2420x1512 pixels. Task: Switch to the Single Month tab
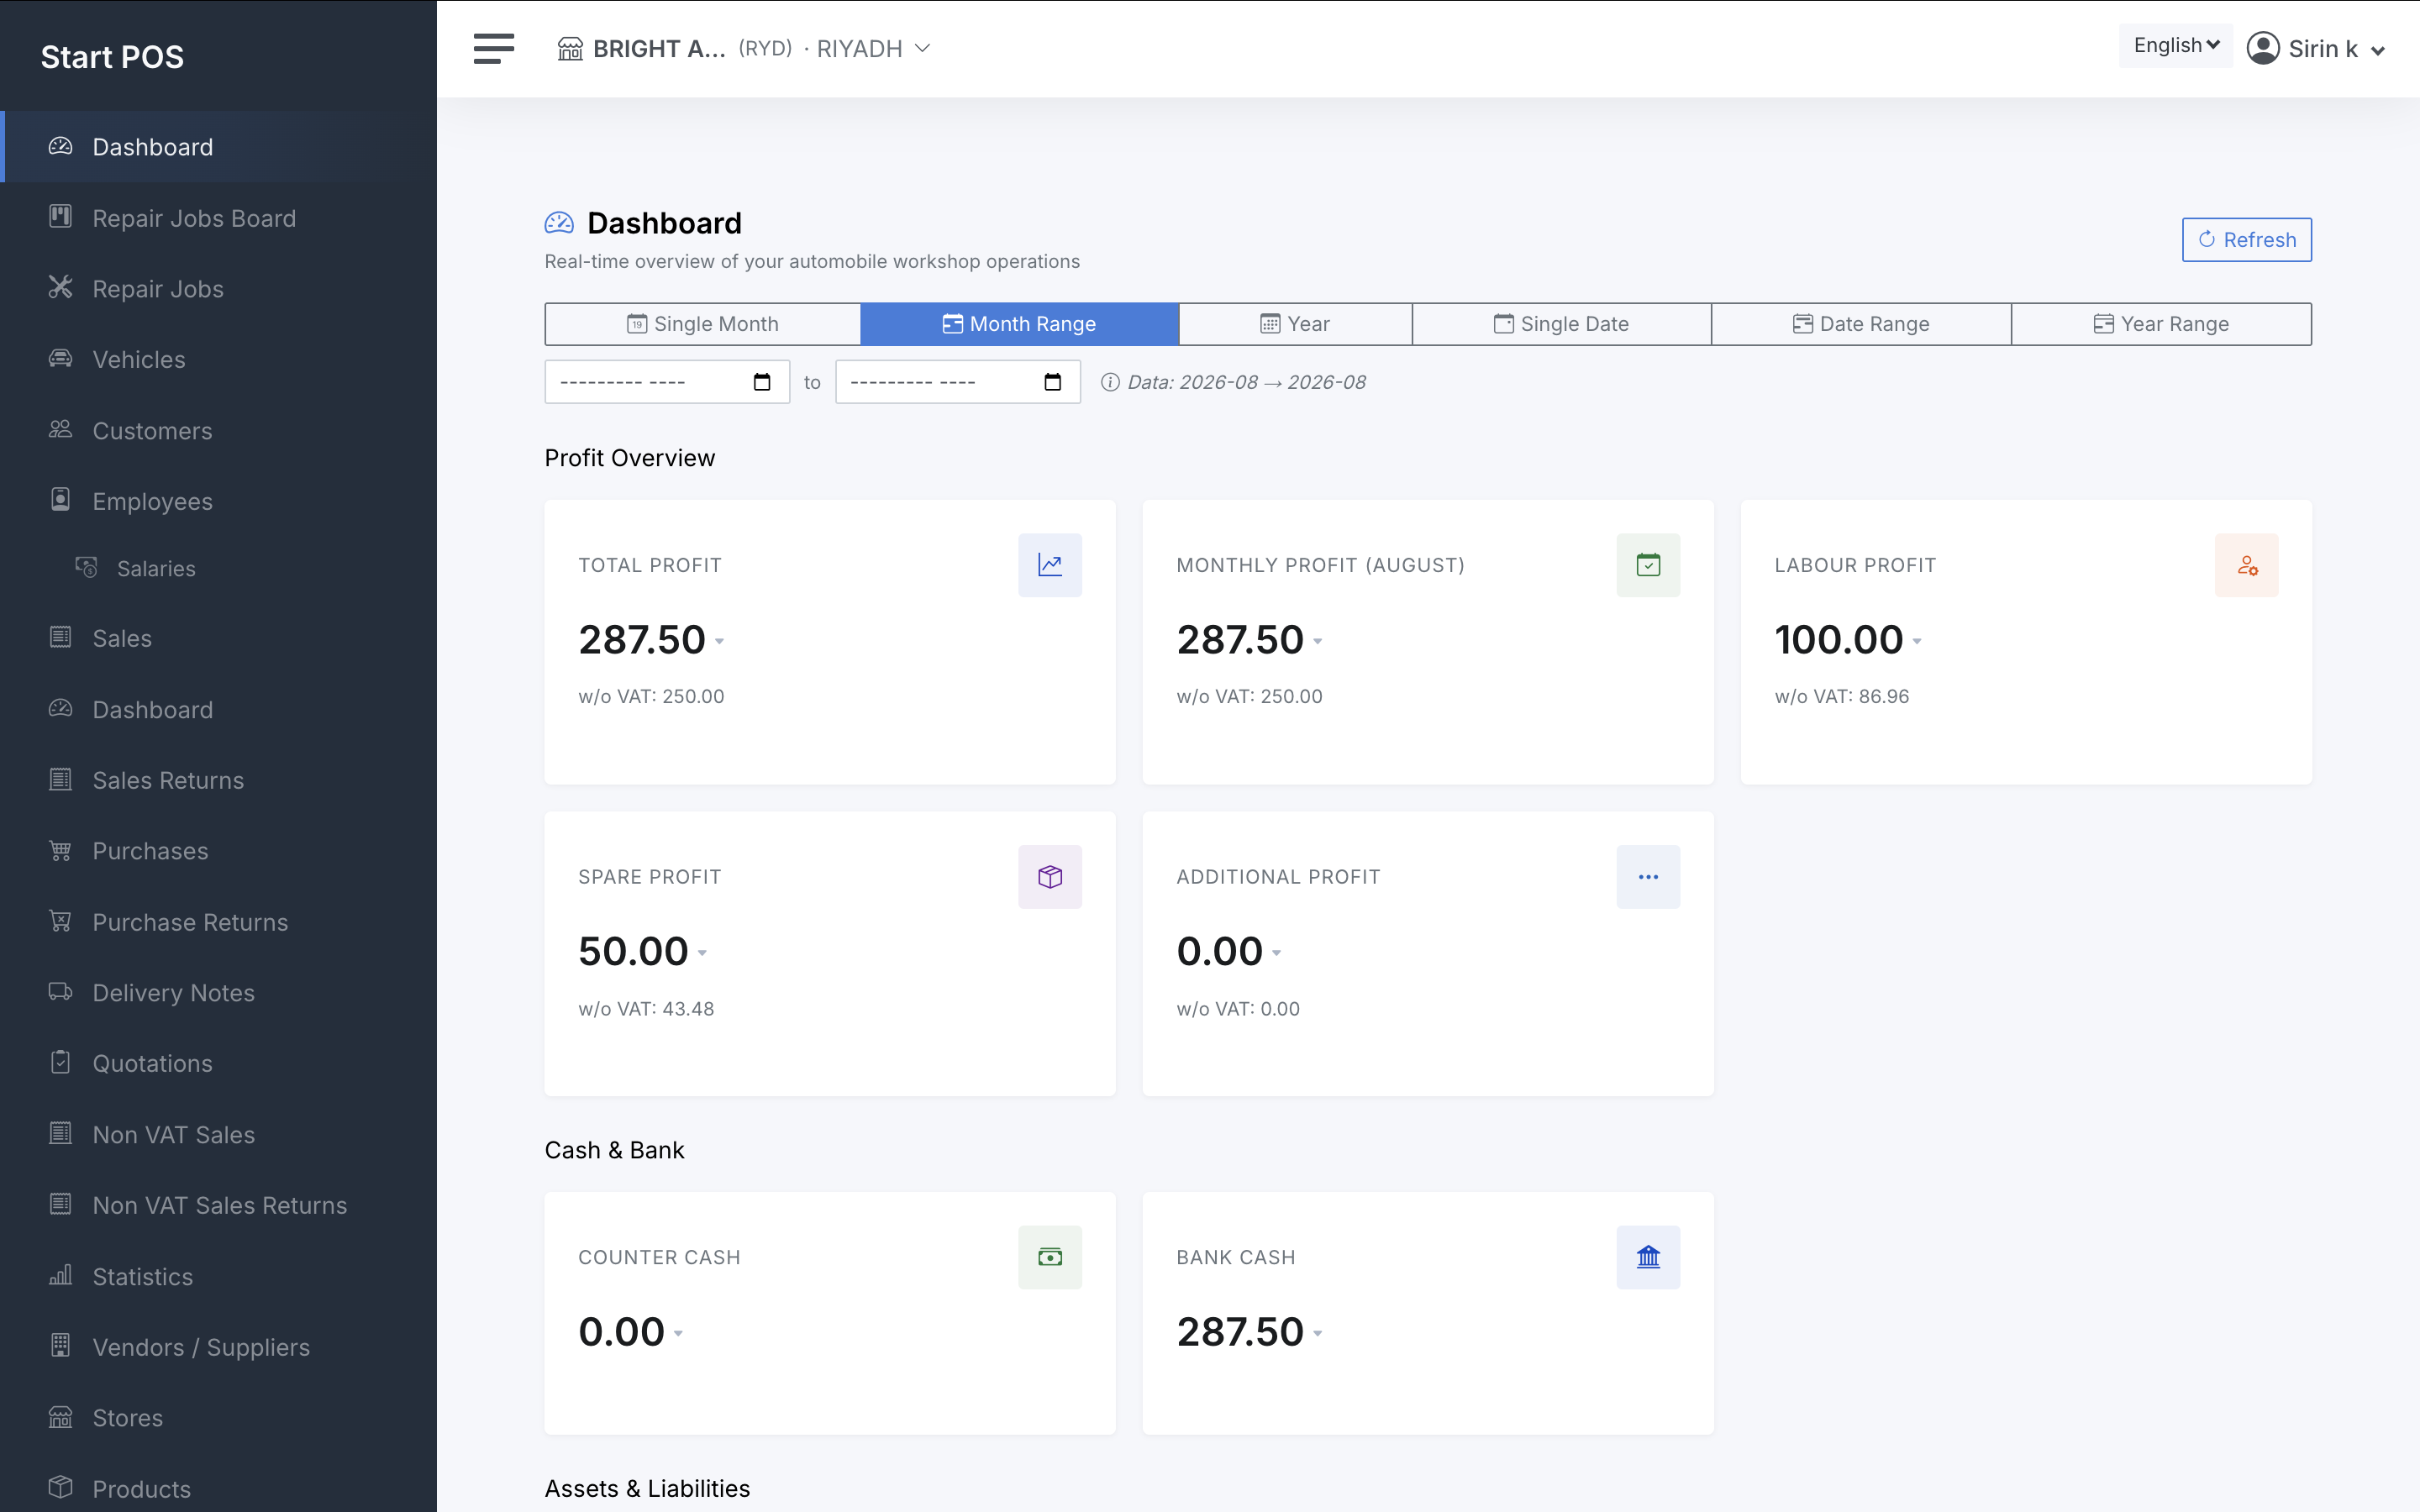coord(703,324)
